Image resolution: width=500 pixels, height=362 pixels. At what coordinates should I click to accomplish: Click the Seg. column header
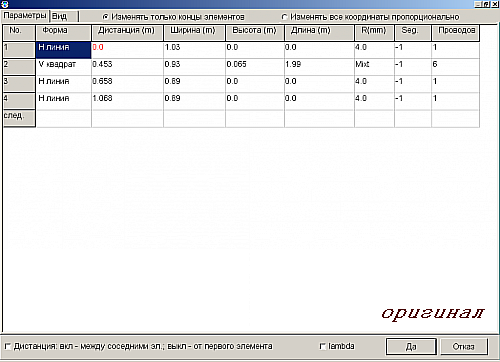click(413, 33)
